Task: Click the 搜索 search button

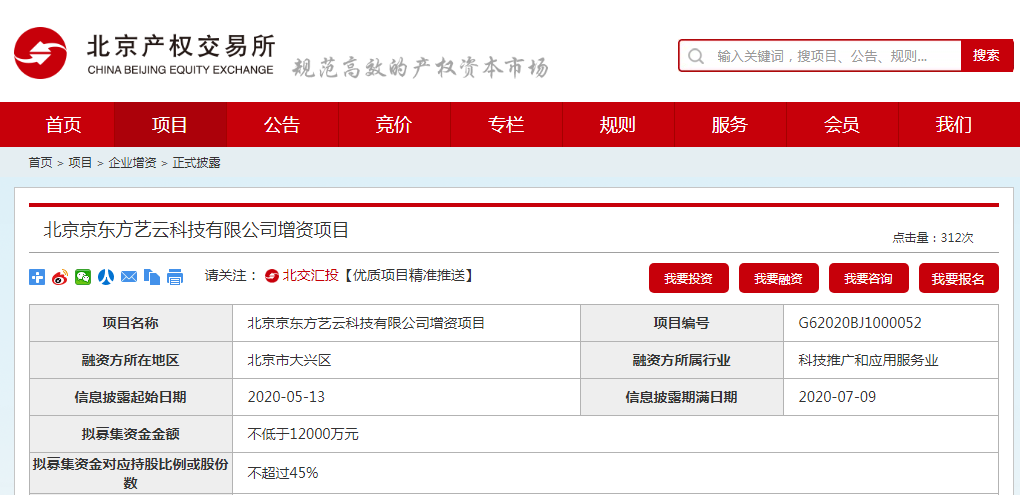Action: pyautogui.click(x=986, y=55)
